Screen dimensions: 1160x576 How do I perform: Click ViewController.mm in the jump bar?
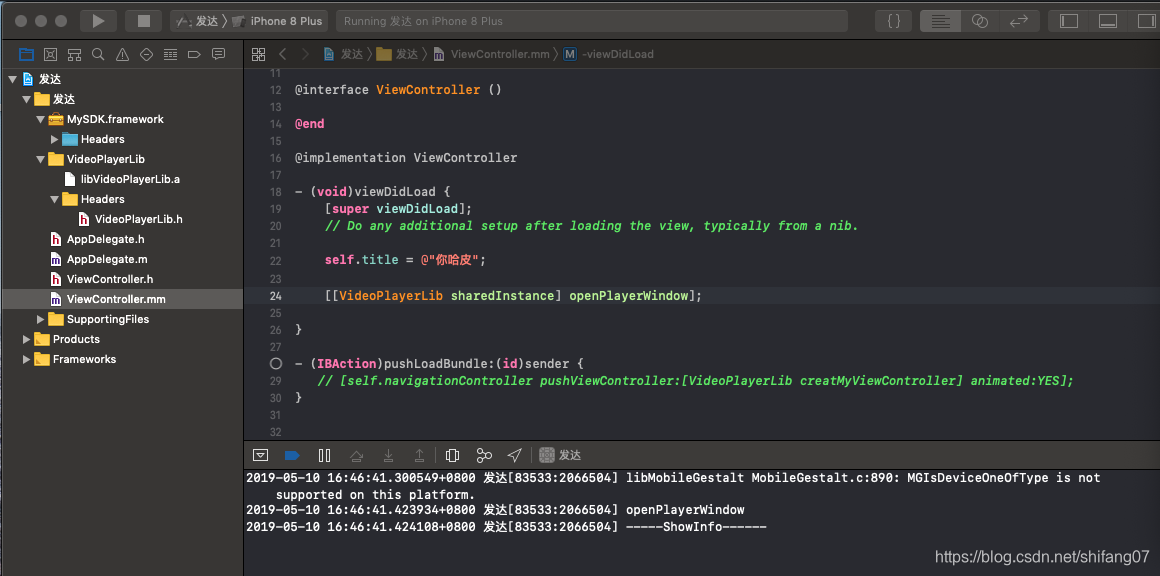492,54
